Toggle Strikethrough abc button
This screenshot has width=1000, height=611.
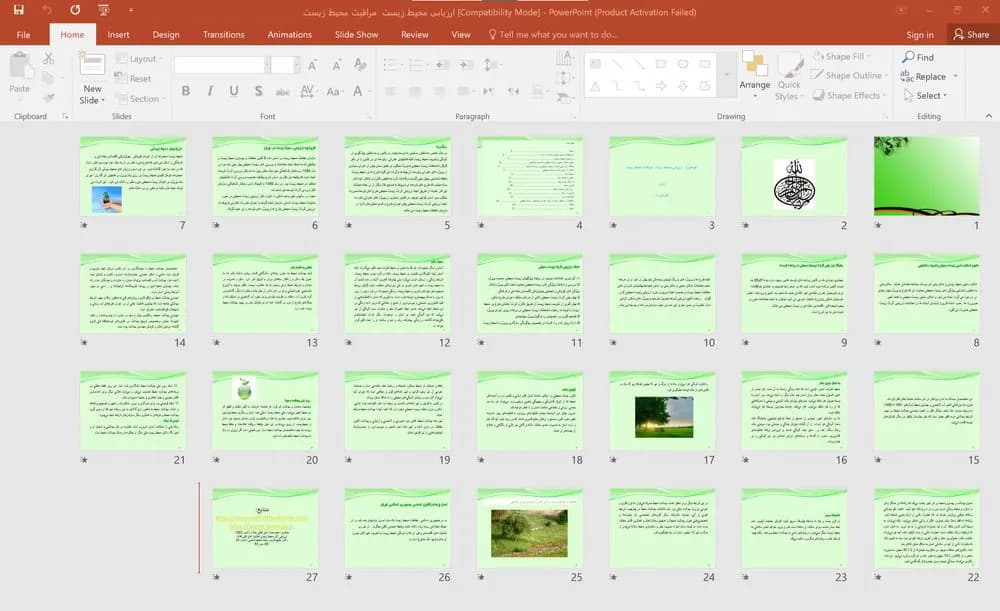click(x=283, y=91)
